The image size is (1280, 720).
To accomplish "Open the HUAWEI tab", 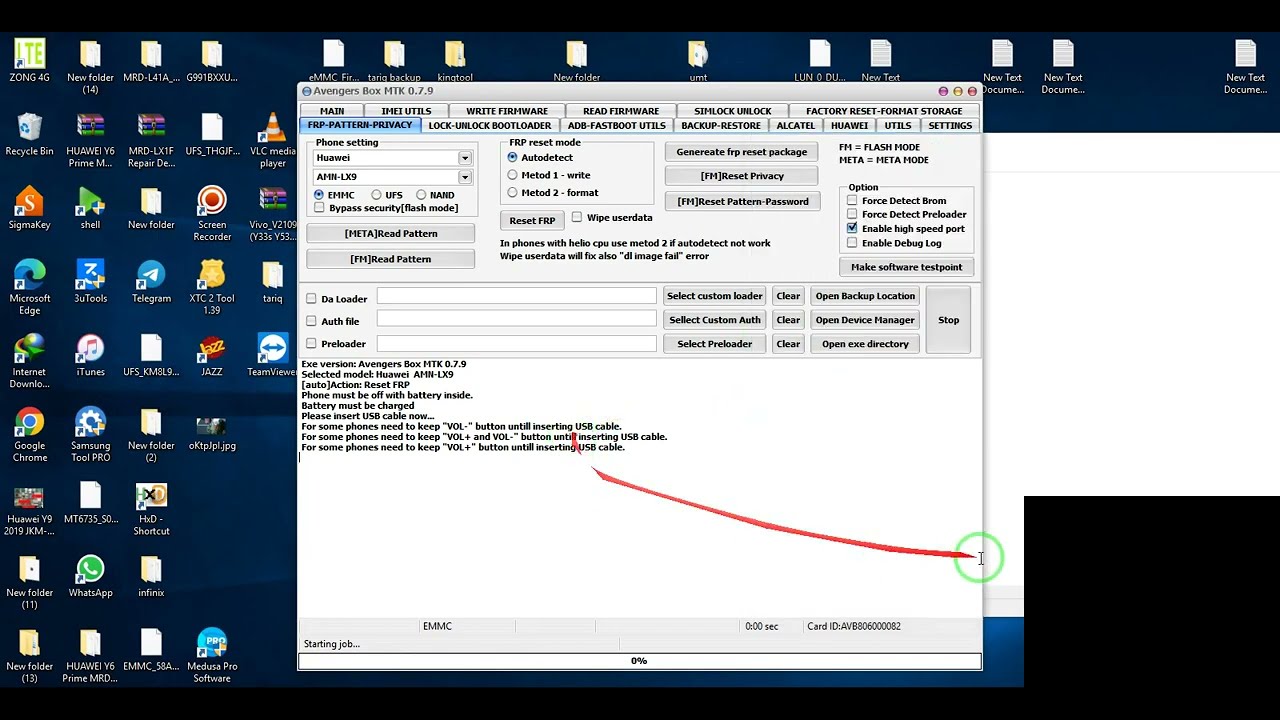I will pyautogui.click(x=849, y=125).
